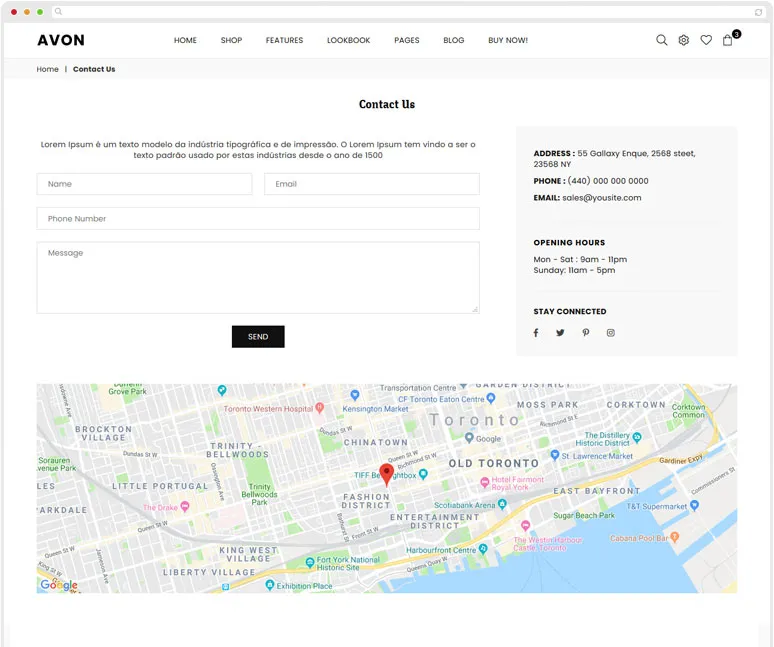This screenshot has height=647, width=774.
Task: Open the settings gear icon
Action: 684,40
